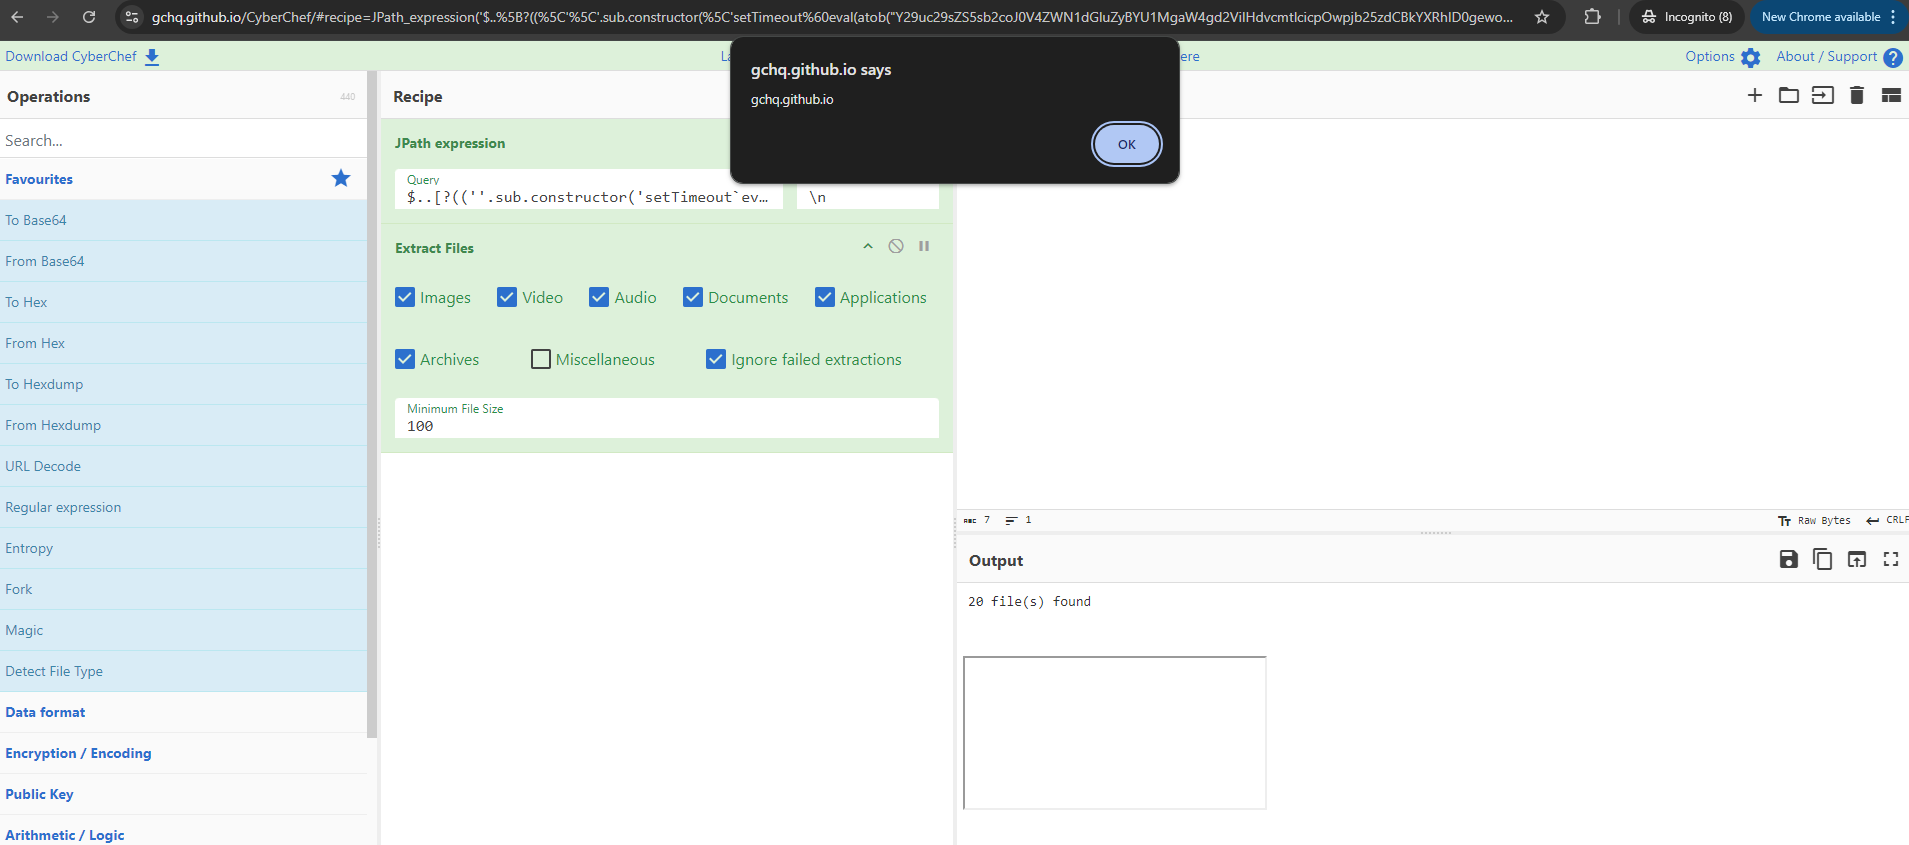
Task: Add a new input tab plus icon
Action: tap(1755, 95)
